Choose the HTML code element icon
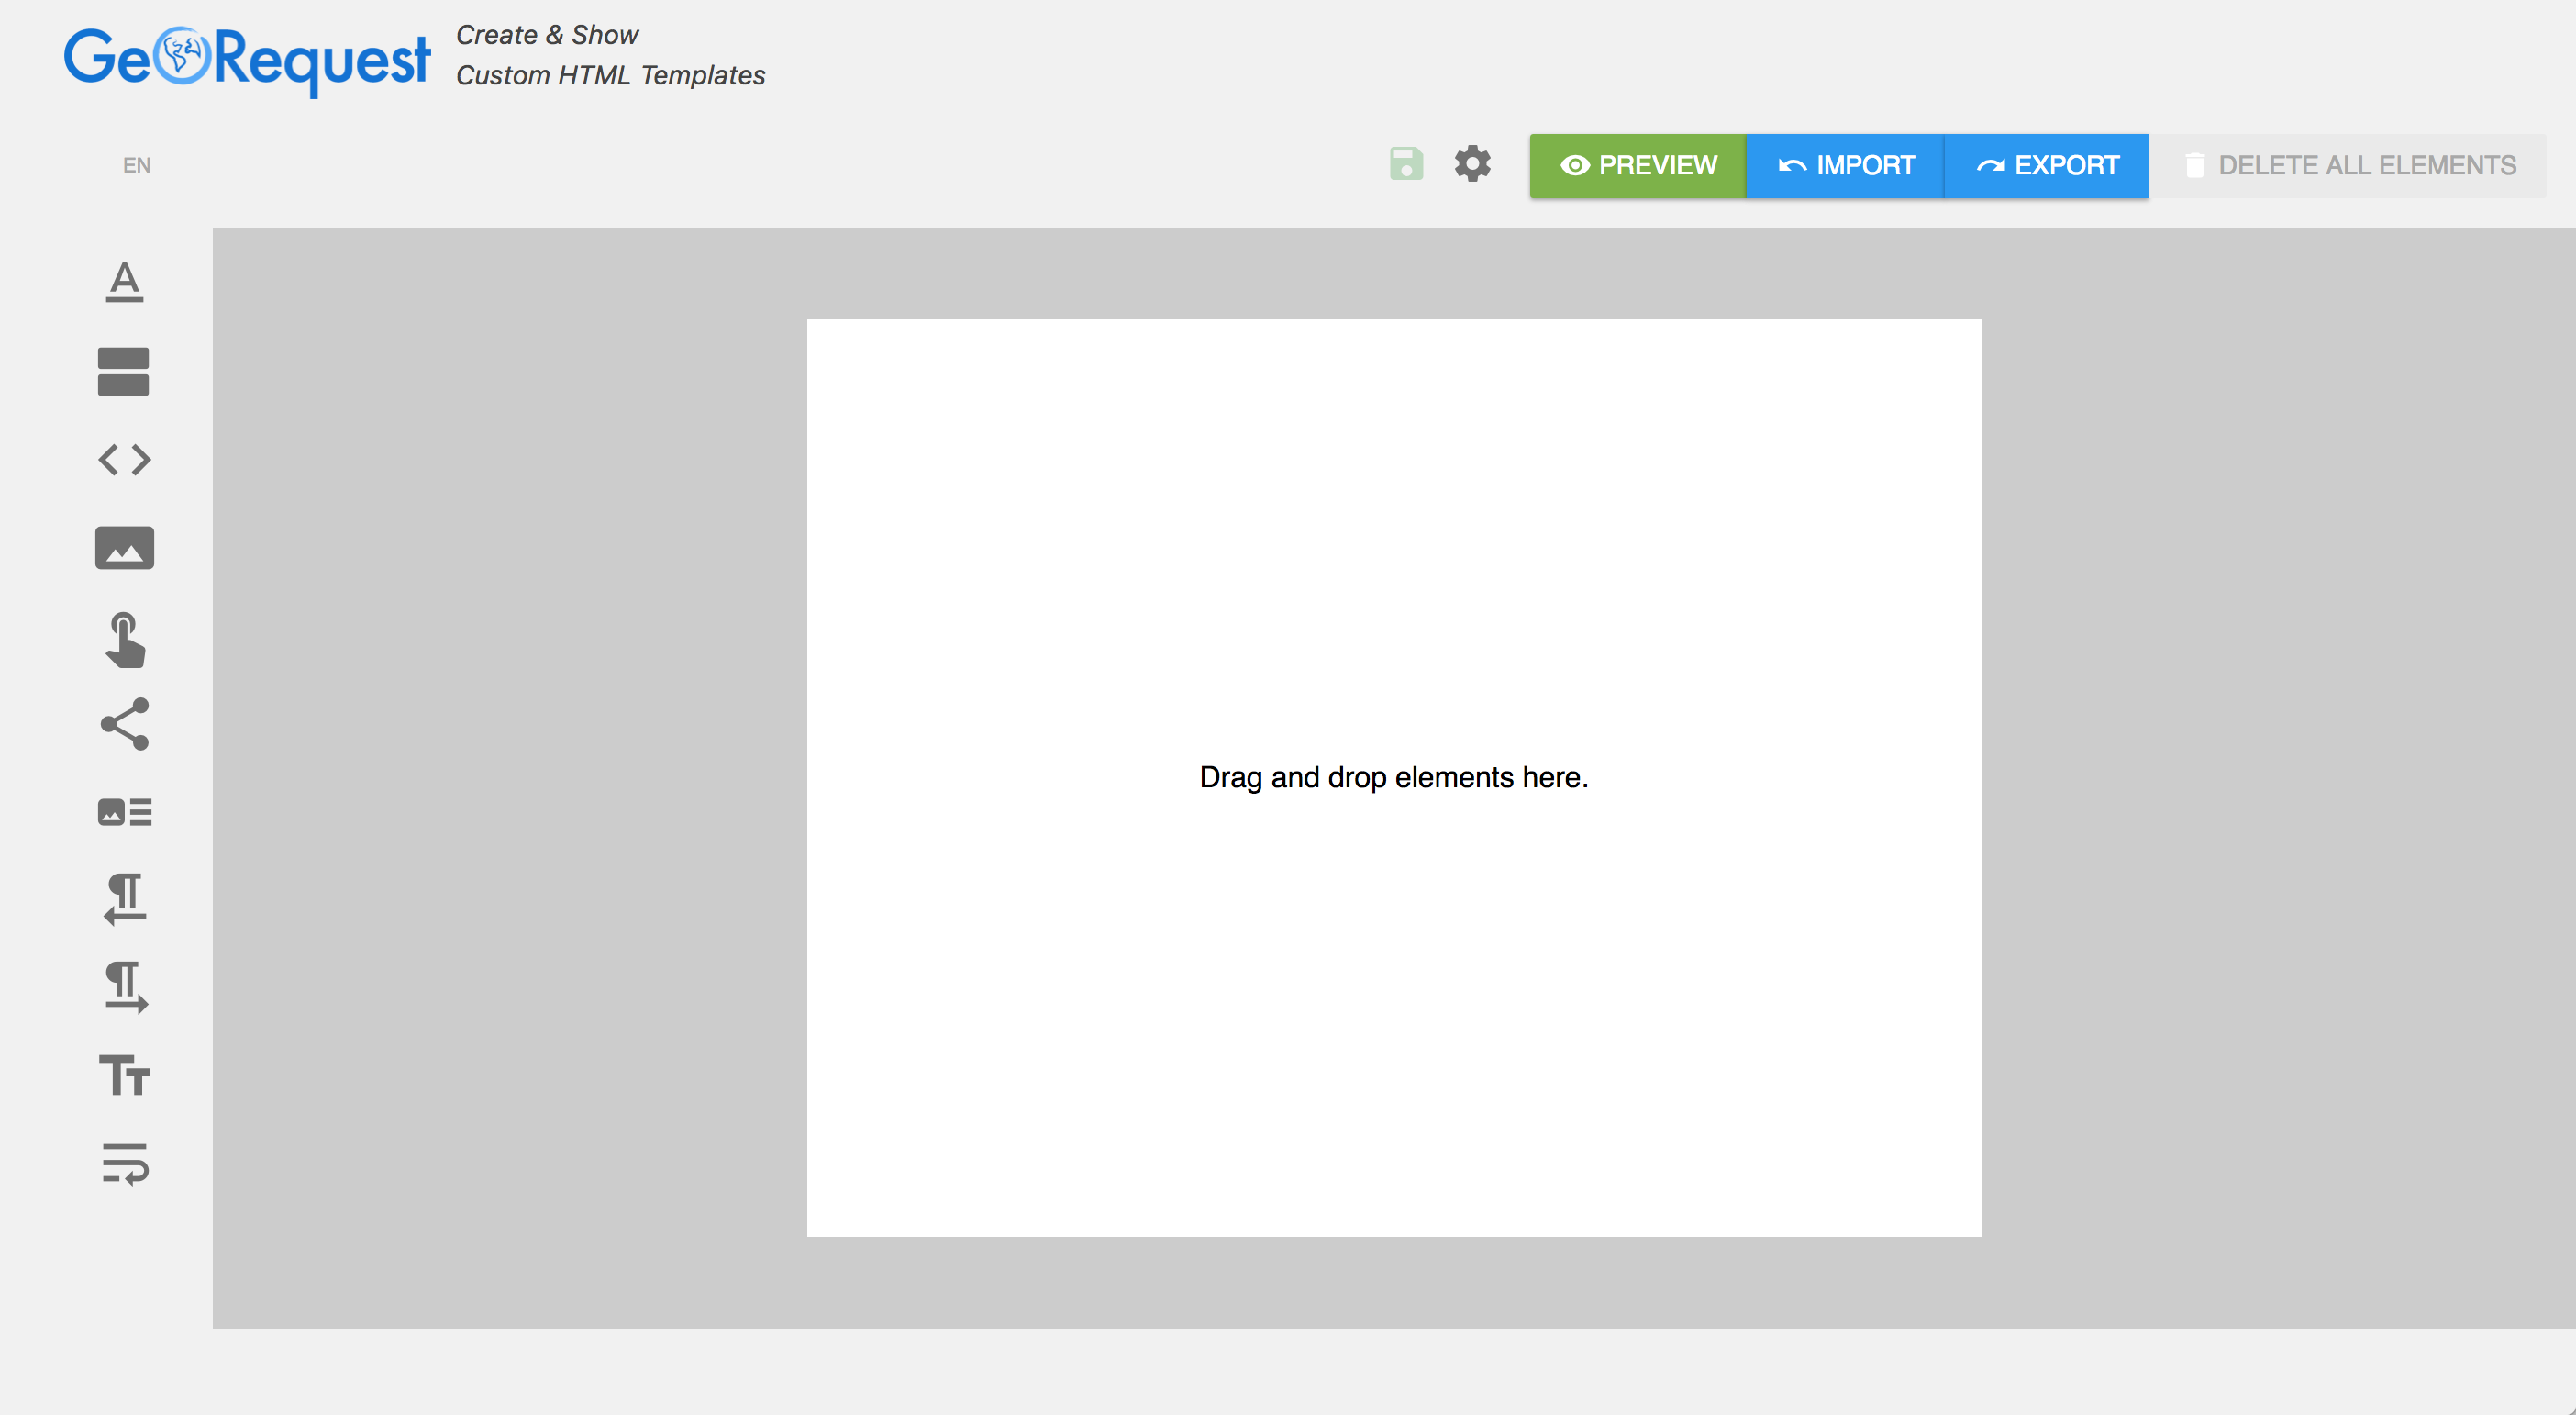Screen dimensions: 2576x1415 point(124,460)
